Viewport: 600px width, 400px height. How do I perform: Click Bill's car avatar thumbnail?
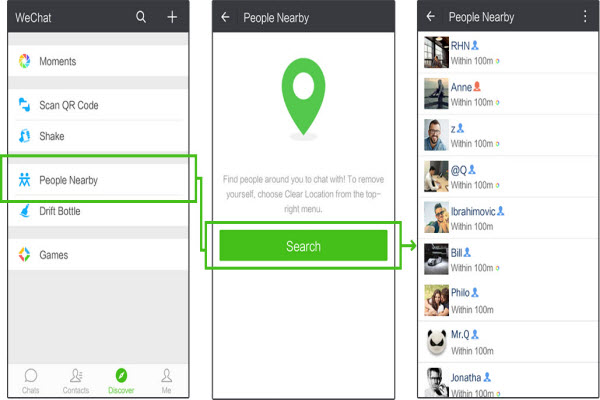pos(436,259)
